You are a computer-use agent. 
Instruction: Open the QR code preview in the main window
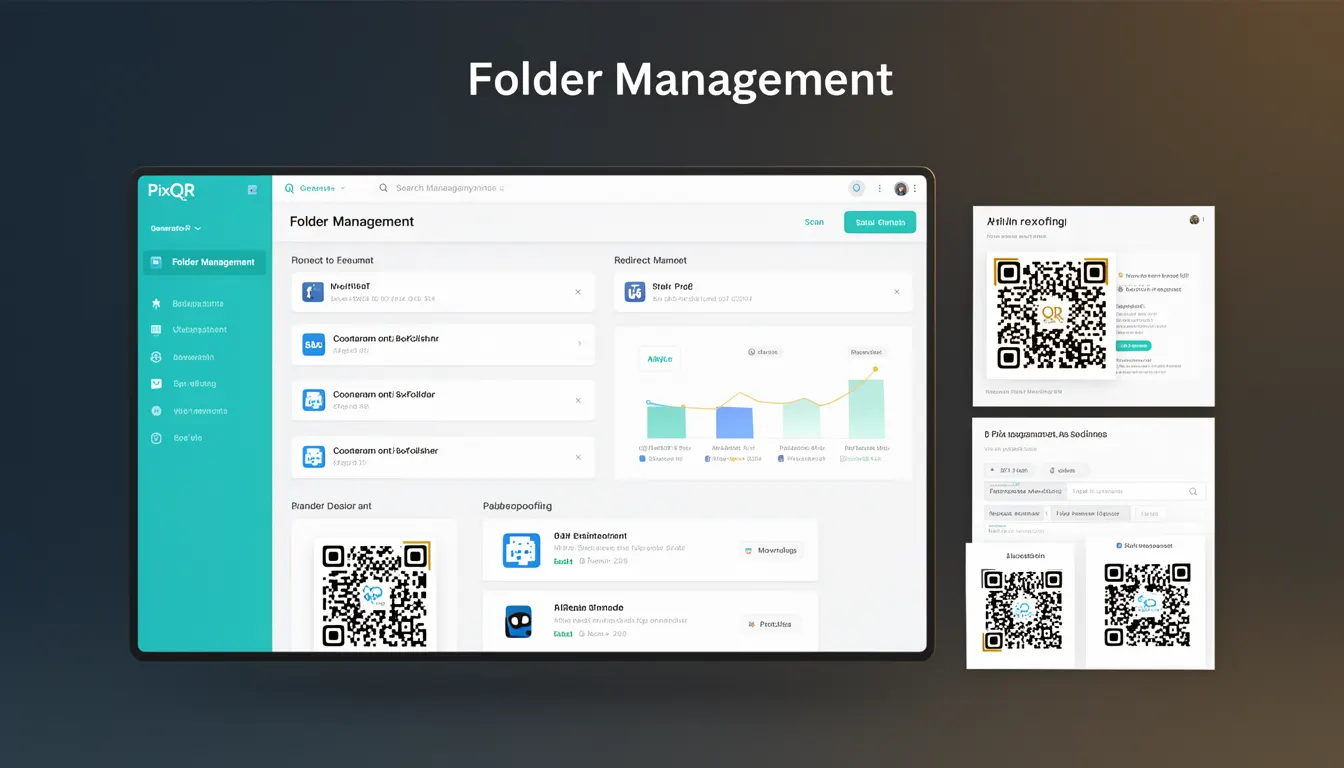376,595
